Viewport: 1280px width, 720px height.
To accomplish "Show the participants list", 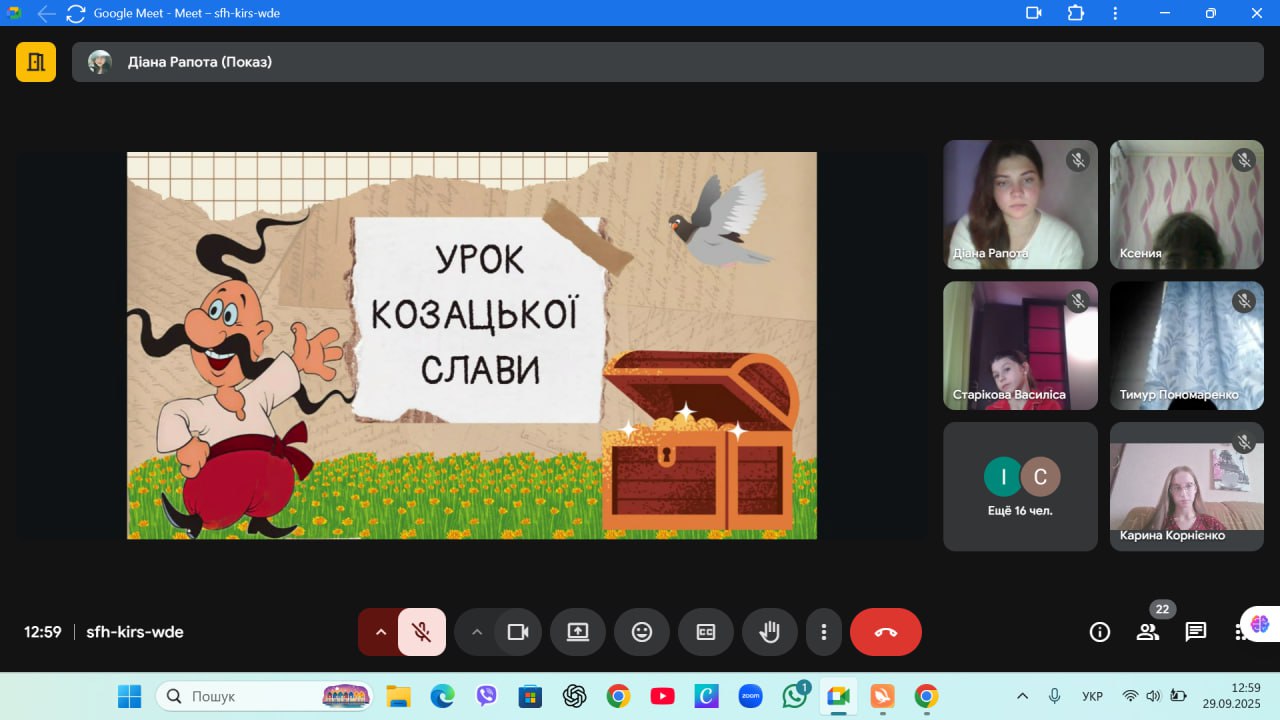I will pos(1147,632).
